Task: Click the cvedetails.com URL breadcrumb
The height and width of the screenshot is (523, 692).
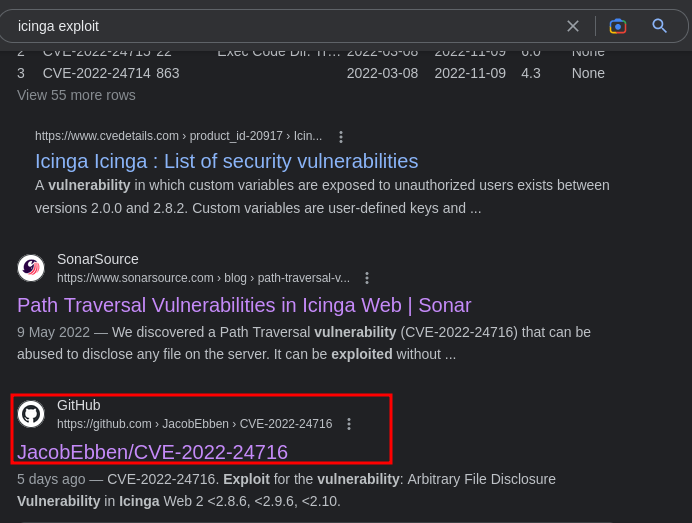Action: coord(178,136)
